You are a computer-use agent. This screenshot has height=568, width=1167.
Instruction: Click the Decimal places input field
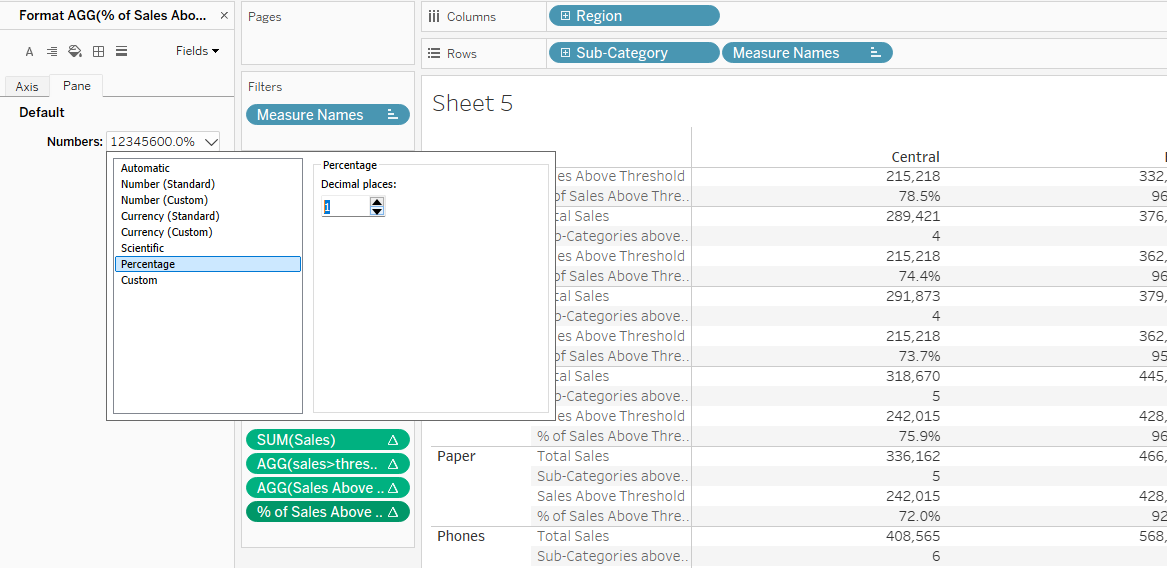[x=345, y=207]
